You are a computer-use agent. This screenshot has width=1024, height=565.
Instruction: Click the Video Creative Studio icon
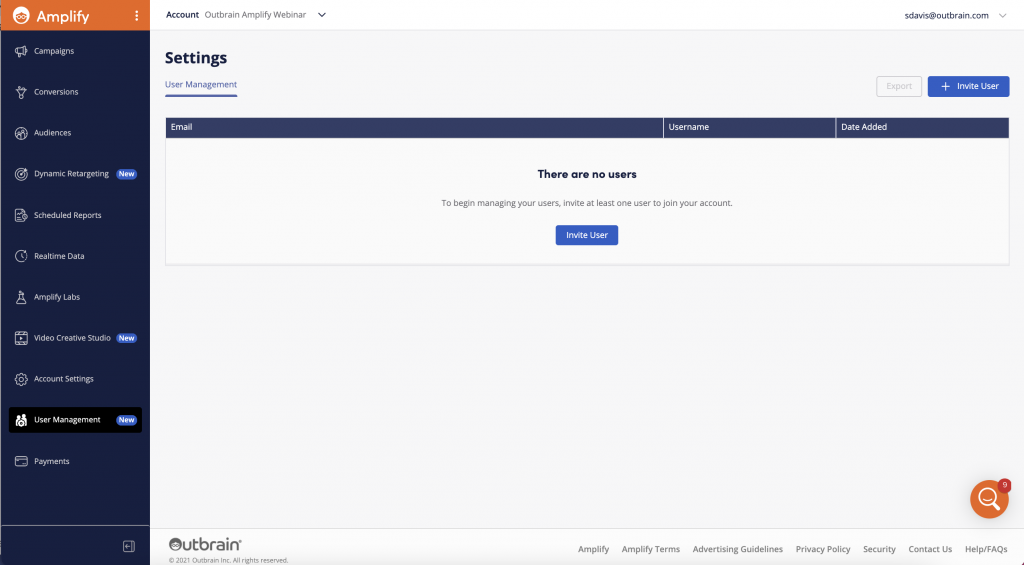point(21,338)
